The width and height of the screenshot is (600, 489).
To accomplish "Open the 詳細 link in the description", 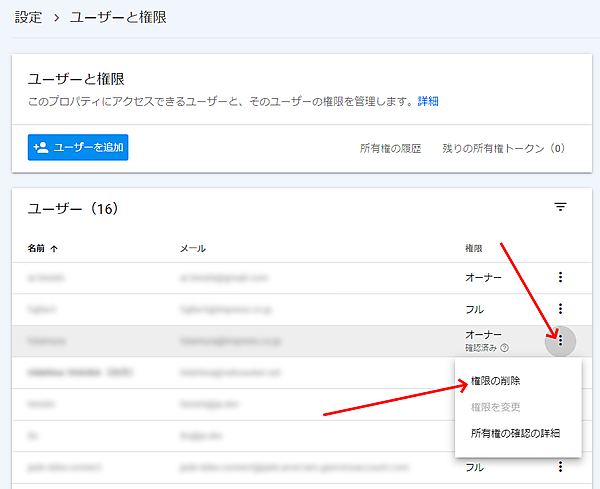I will 428,101.
